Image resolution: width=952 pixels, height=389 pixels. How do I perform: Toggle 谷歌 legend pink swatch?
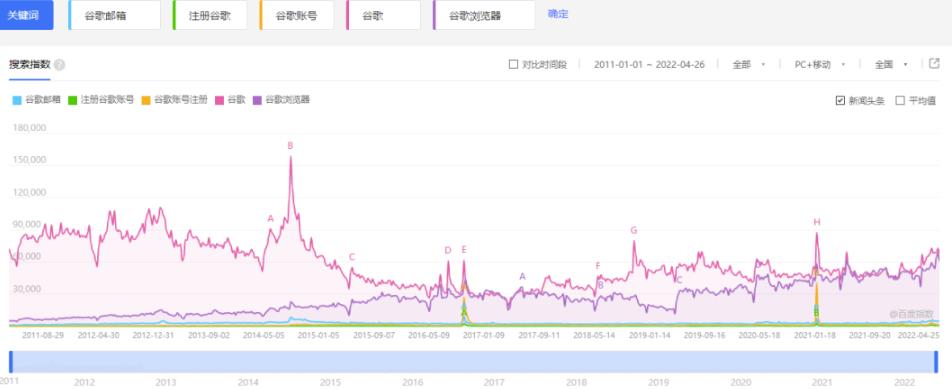coord(219,100)
